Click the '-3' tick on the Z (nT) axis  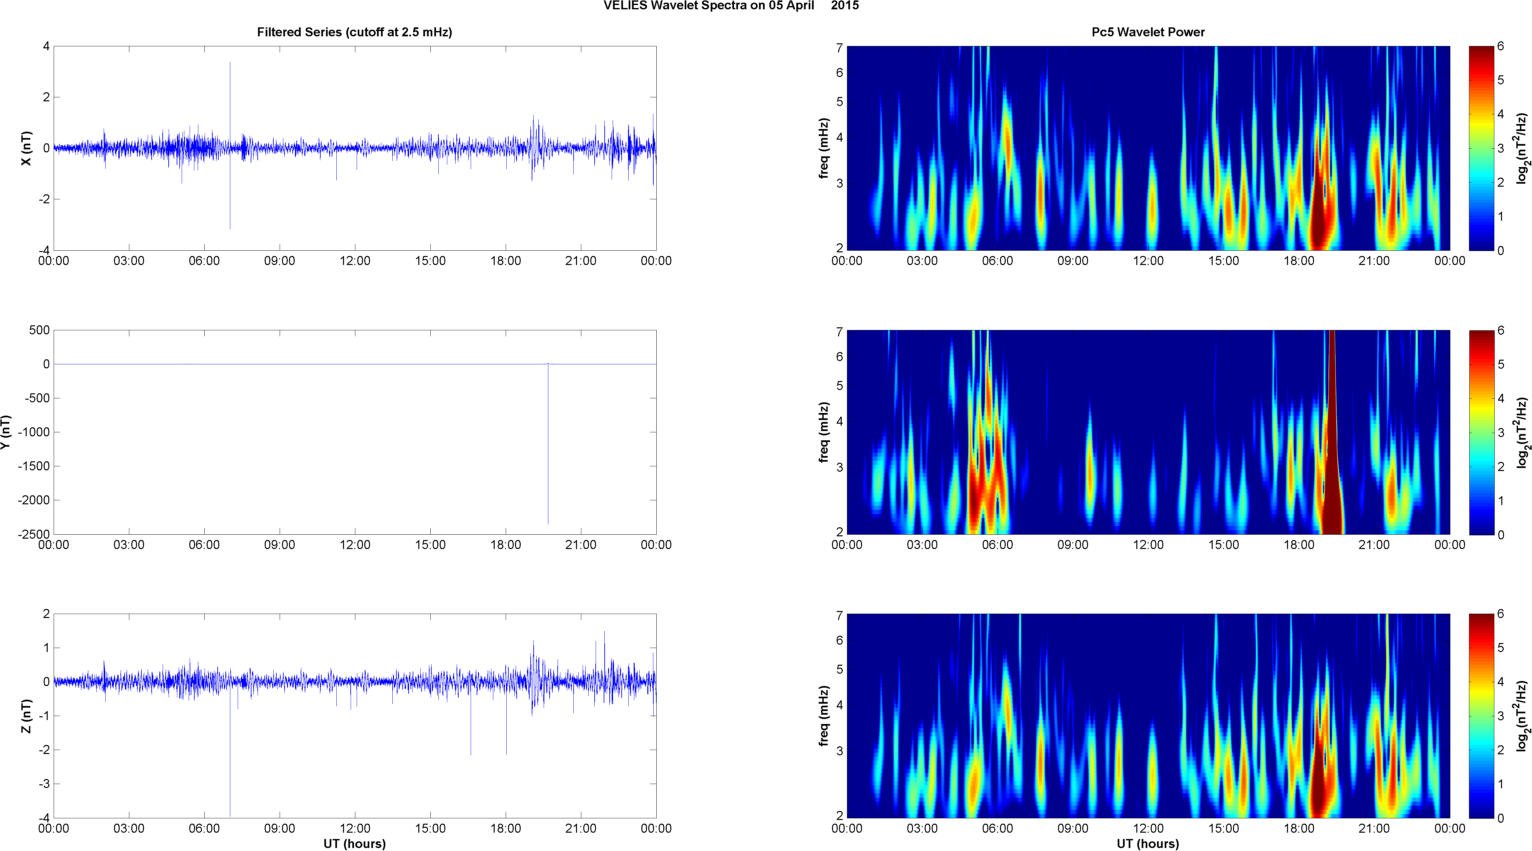click(x=44, y=784)
